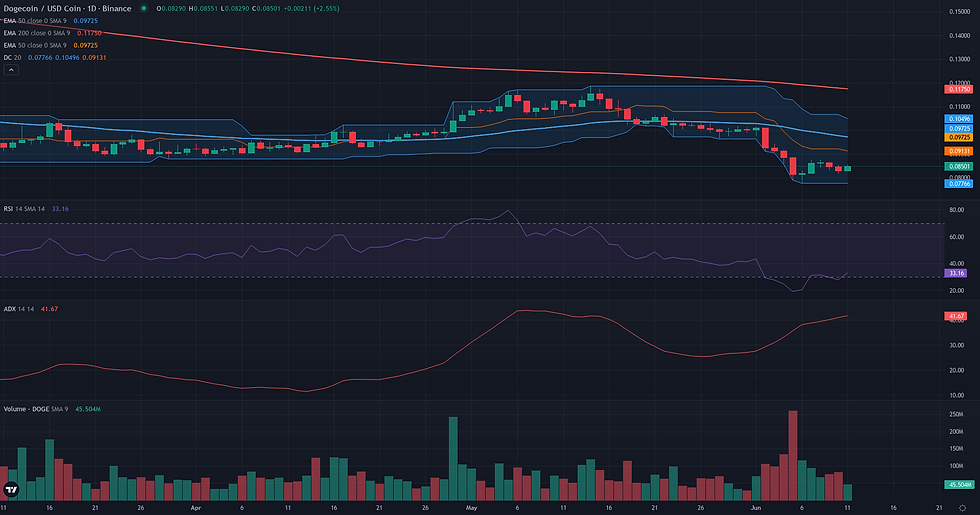This screenshot has width=980, height=515.
Task: Click the blue 0.07766 price label
Action: click(x=958, y=184)
